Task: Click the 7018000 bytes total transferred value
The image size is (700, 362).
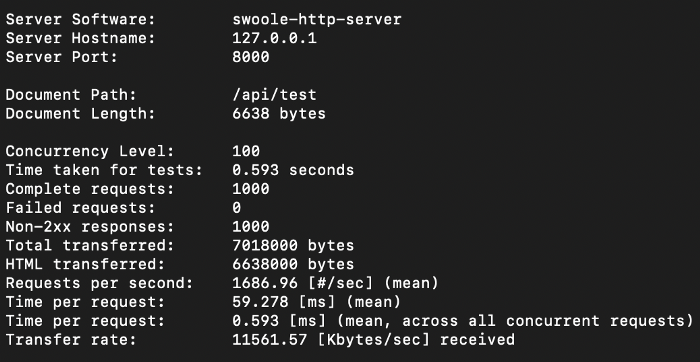Action: coord(293,245)
